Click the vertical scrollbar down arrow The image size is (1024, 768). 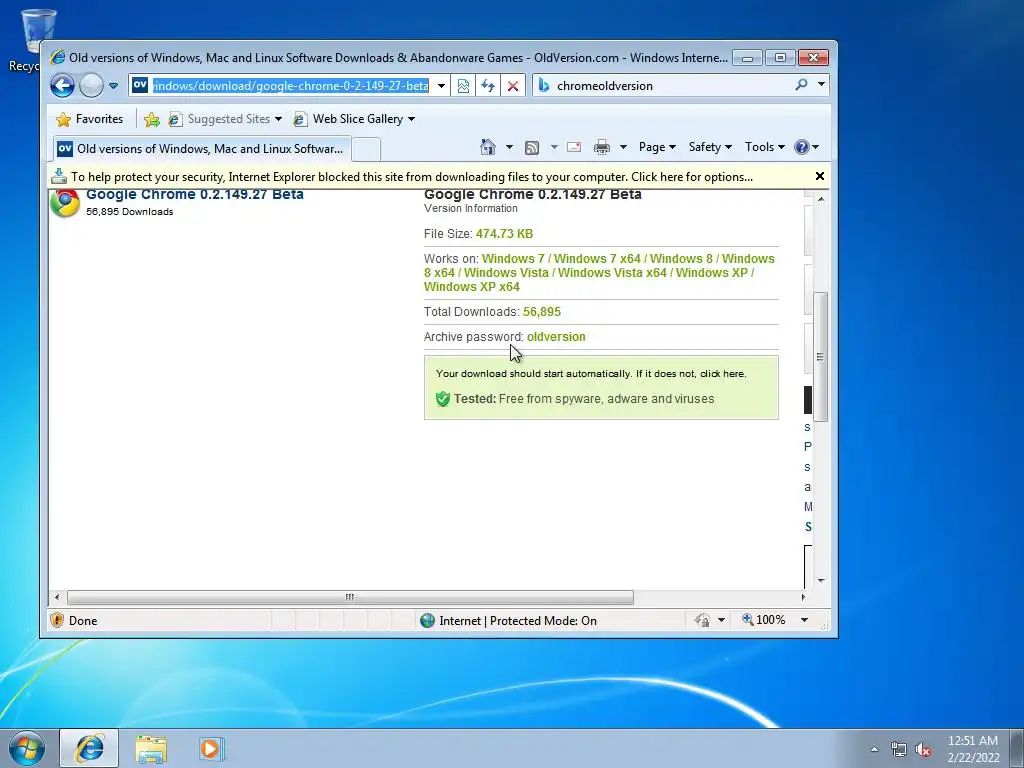[x=821, y=580]
